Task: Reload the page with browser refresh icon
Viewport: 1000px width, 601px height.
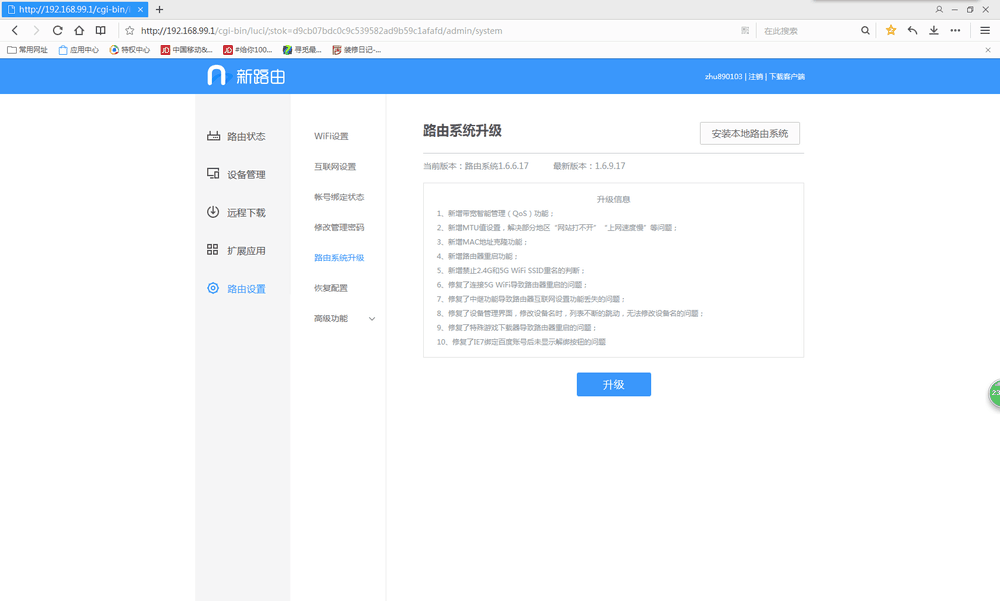Action: coord(58,31)
